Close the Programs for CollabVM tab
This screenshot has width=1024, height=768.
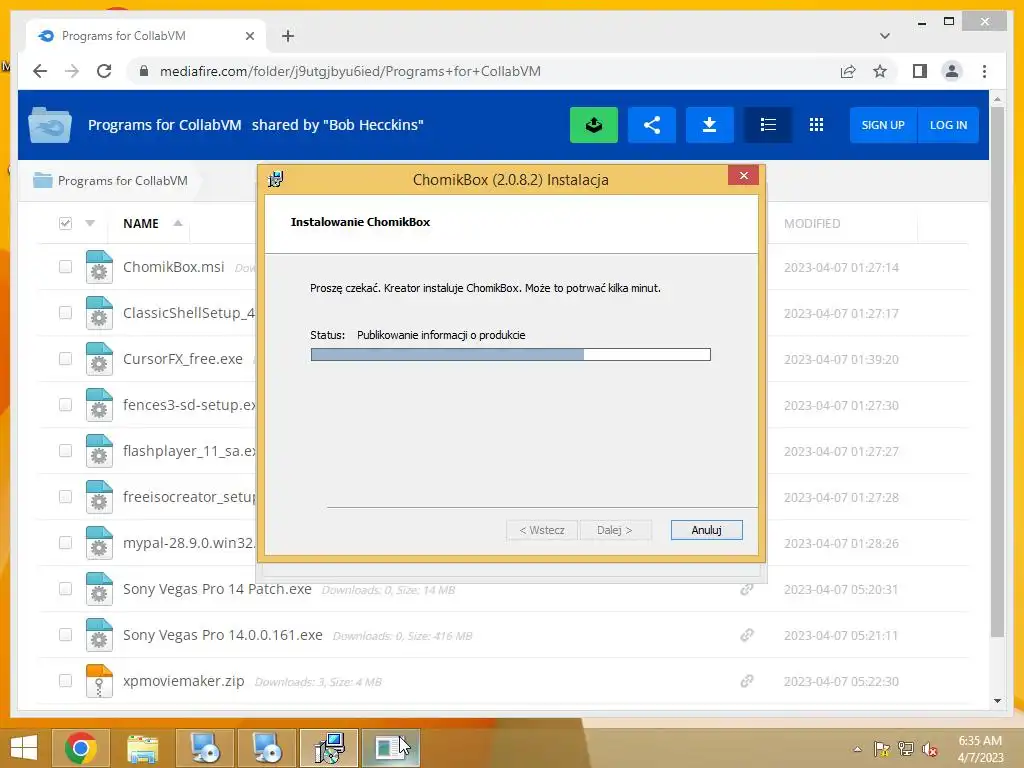click(249, 36)
